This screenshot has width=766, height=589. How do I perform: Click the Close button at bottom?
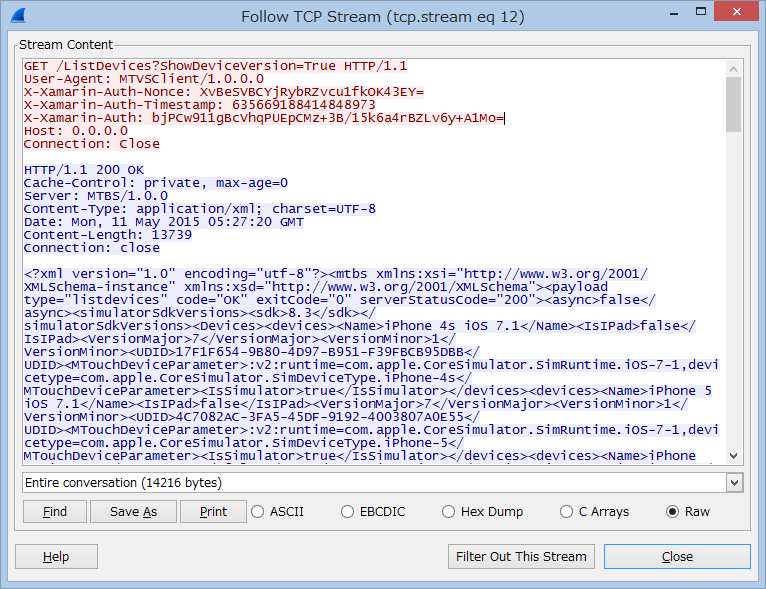pyautogui.click(x=677, y=557)
